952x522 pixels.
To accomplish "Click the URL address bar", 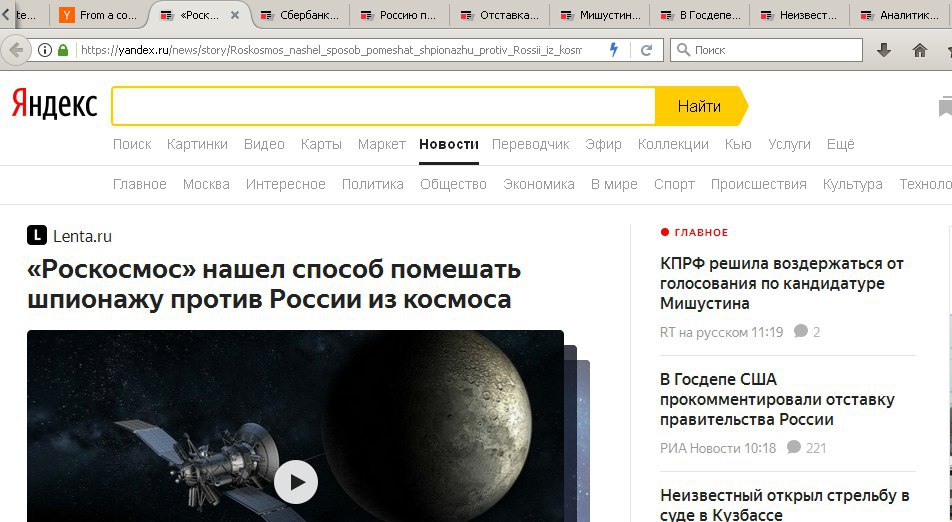I will [x=331, y=50].
